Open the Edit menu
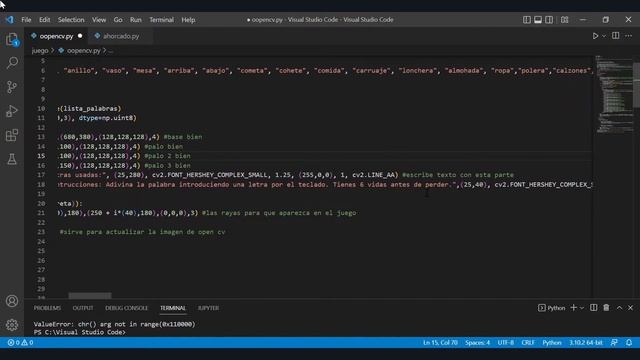 point(44,20)
